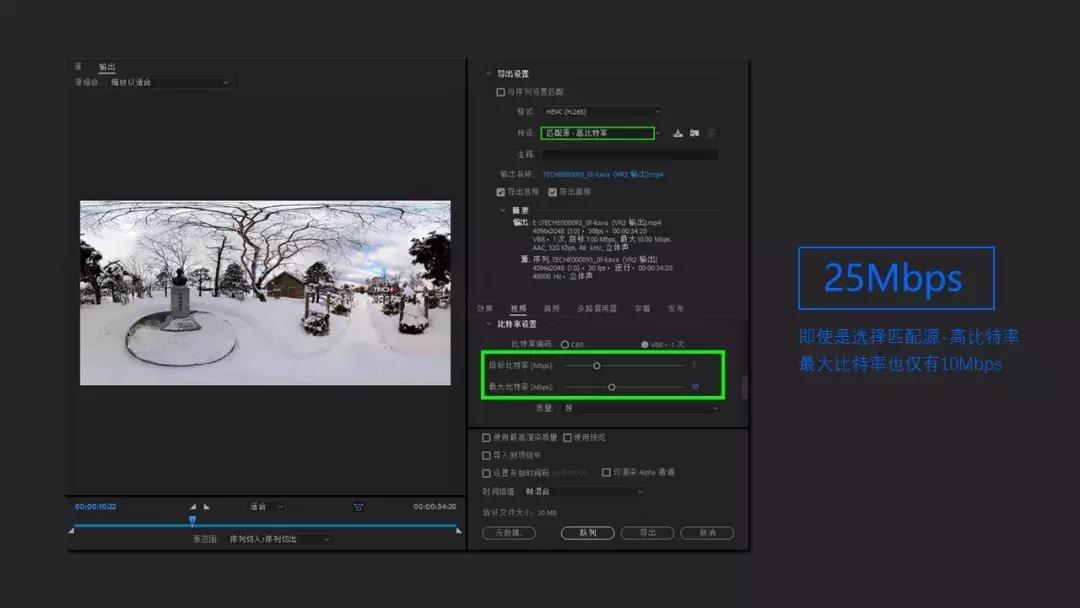Click the import preset icon
The height and width of the screenshot is (608, 1080).
(x=694, y=134)
